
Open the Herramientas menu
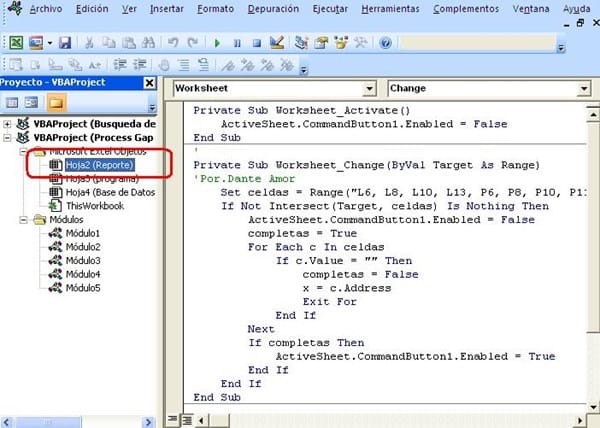click(390, 8)
